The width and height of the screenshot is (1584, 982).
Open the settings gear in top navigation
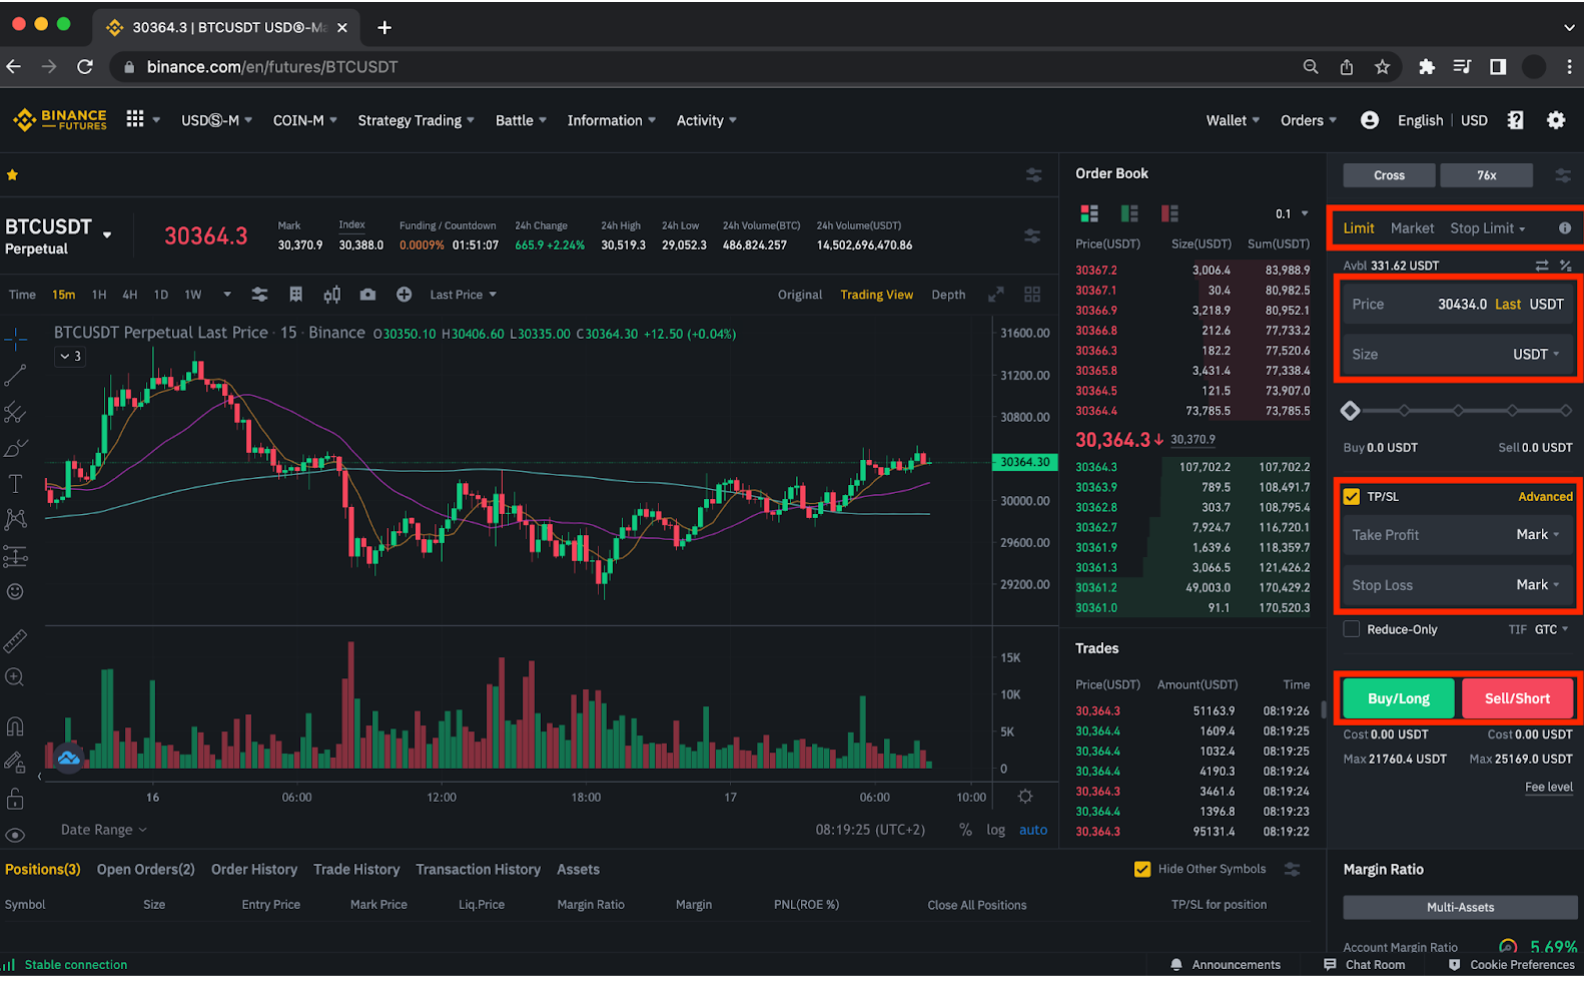click(1556, 120)
